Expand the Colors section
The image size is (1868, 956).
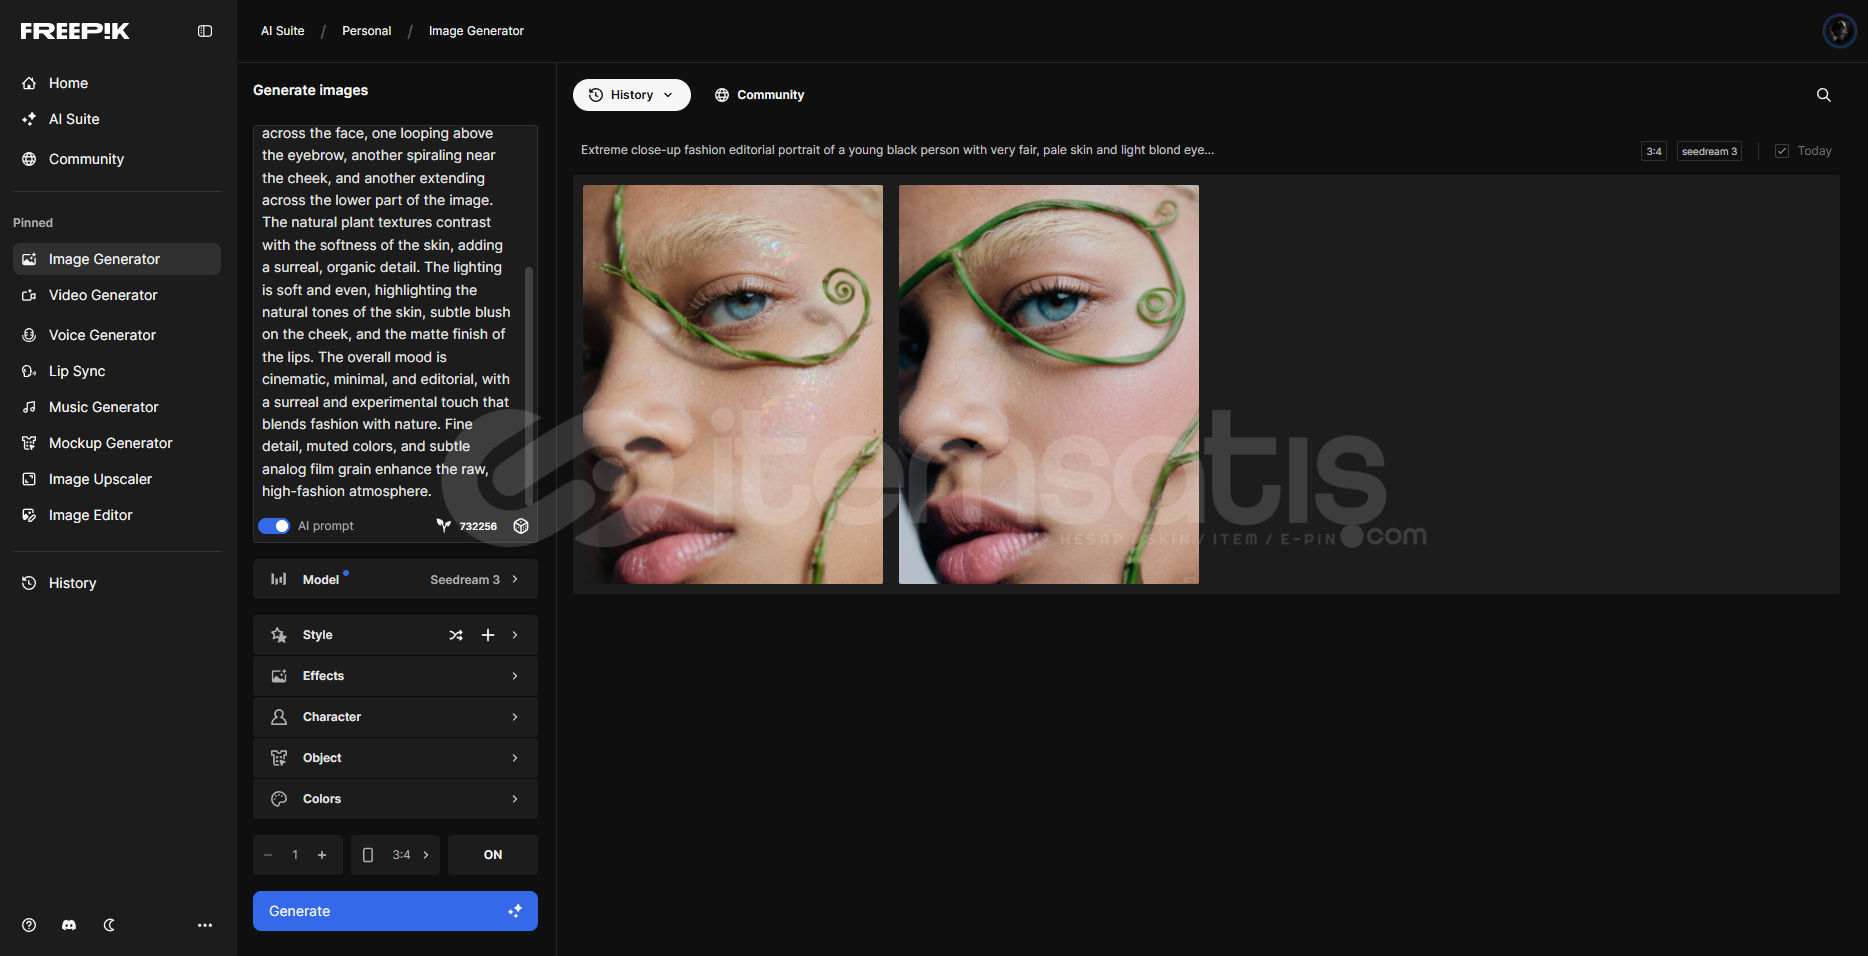(x=395, y=799)
